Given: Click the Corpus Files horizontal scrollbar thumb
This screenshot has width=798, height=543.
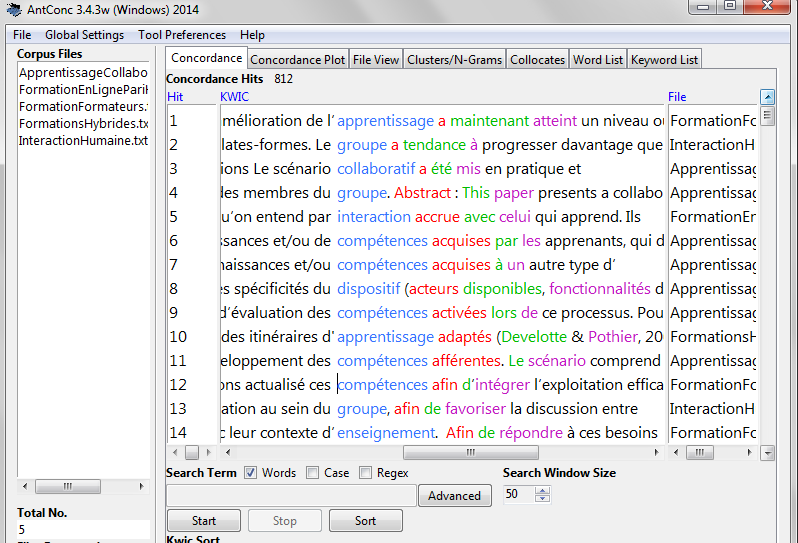Looking at the screenshot, I should tap(68, 487).
